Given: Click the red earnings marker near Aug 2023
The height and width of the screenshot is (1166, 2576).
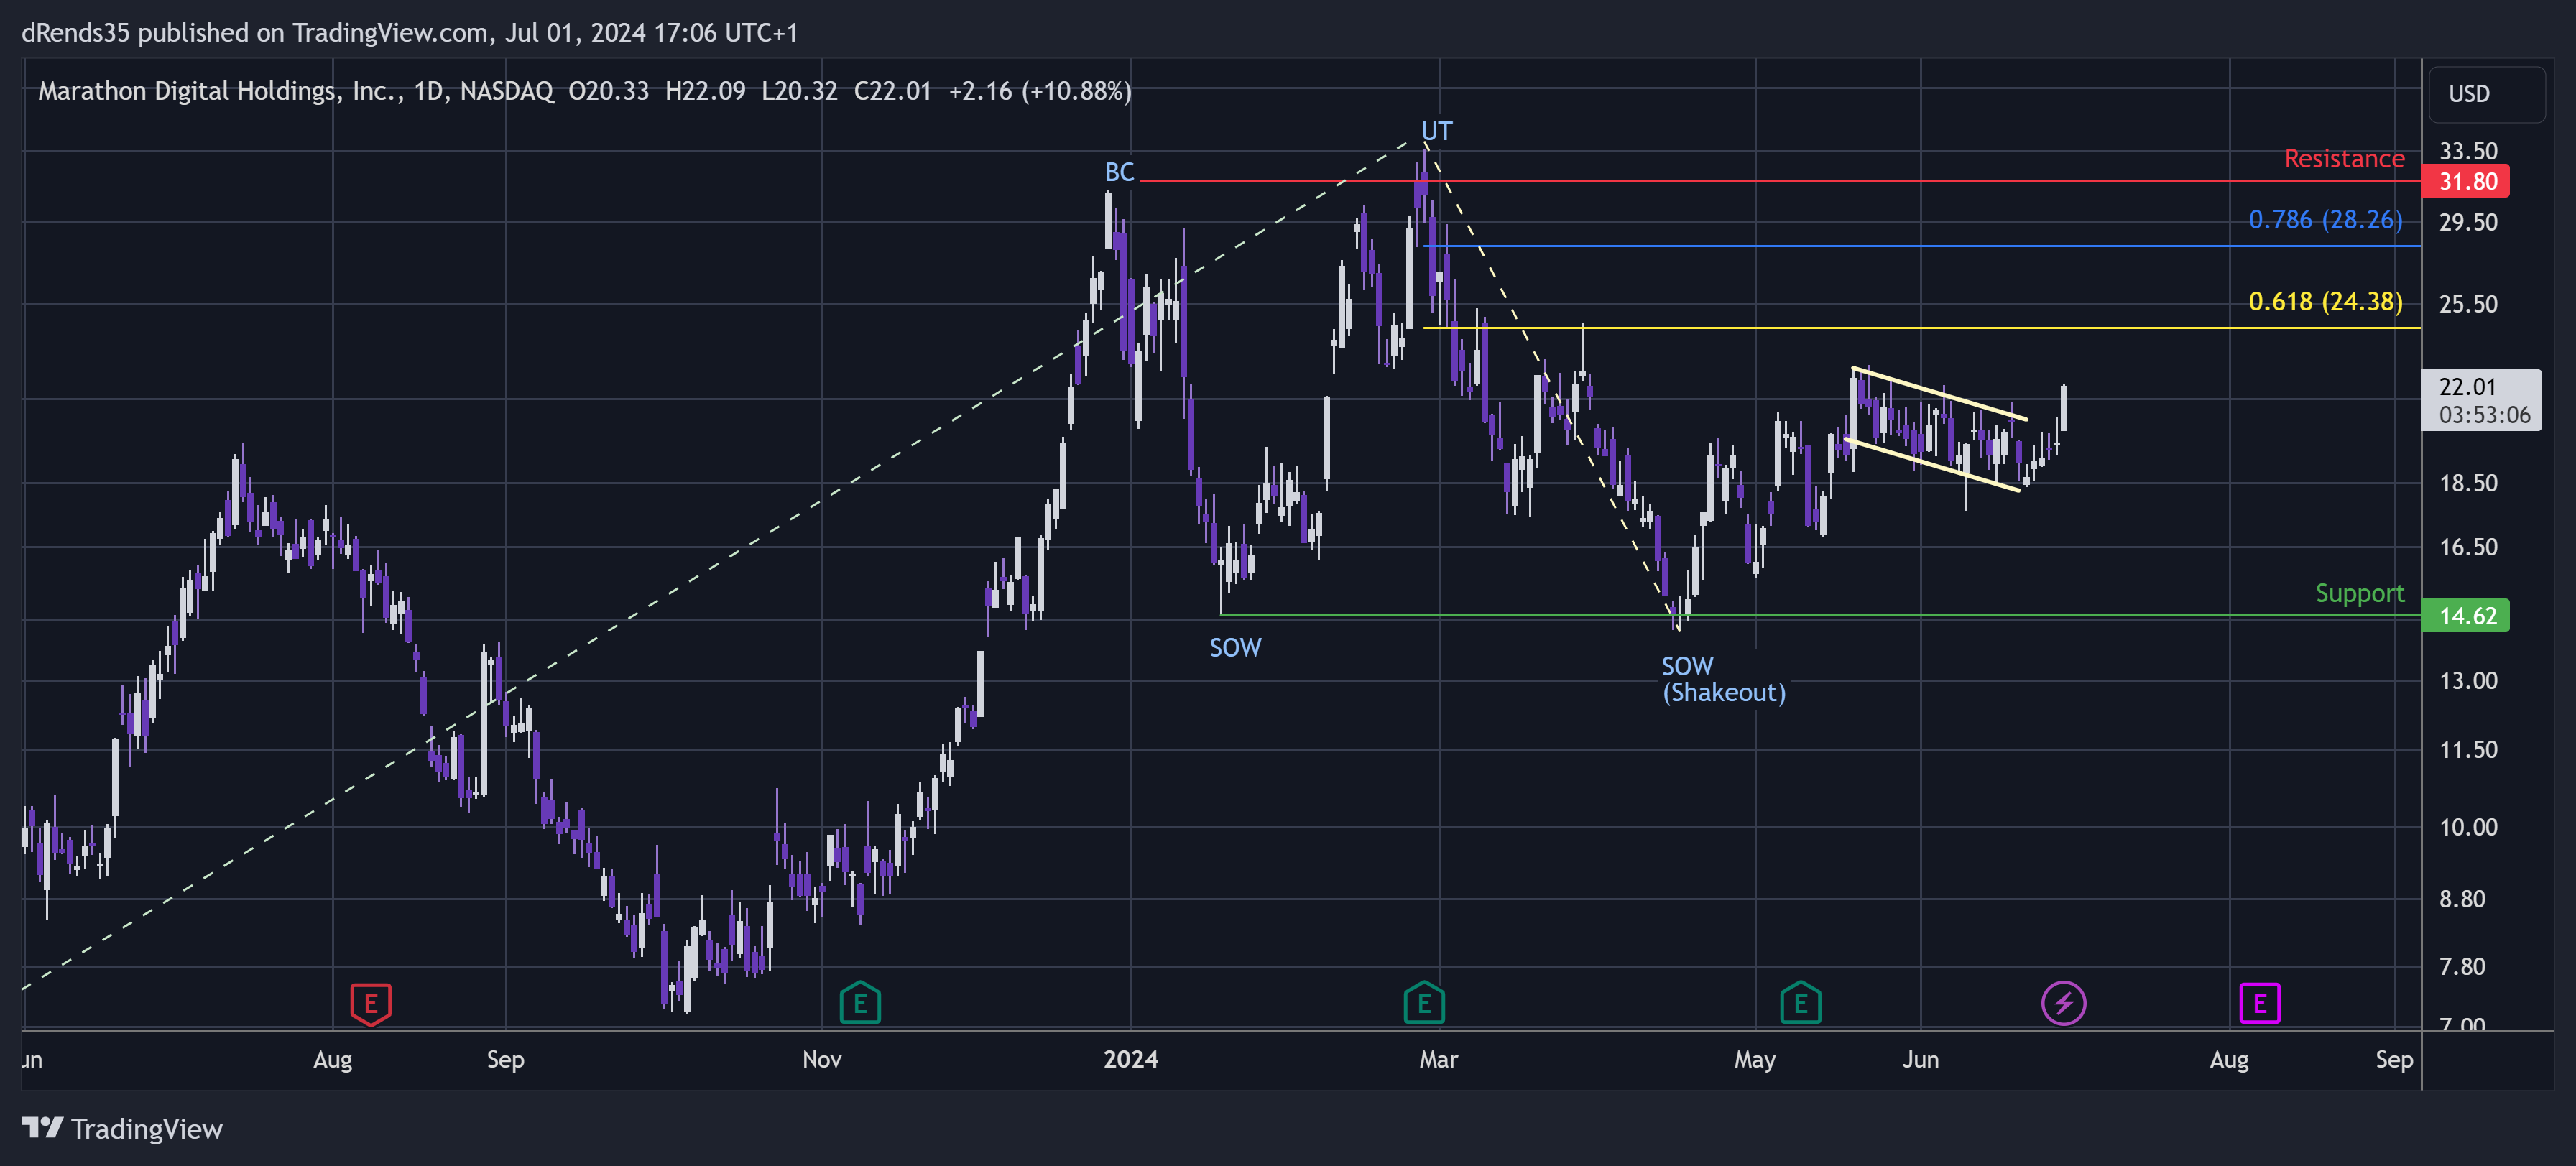Looking at the screenshot, I should 371,1003.
